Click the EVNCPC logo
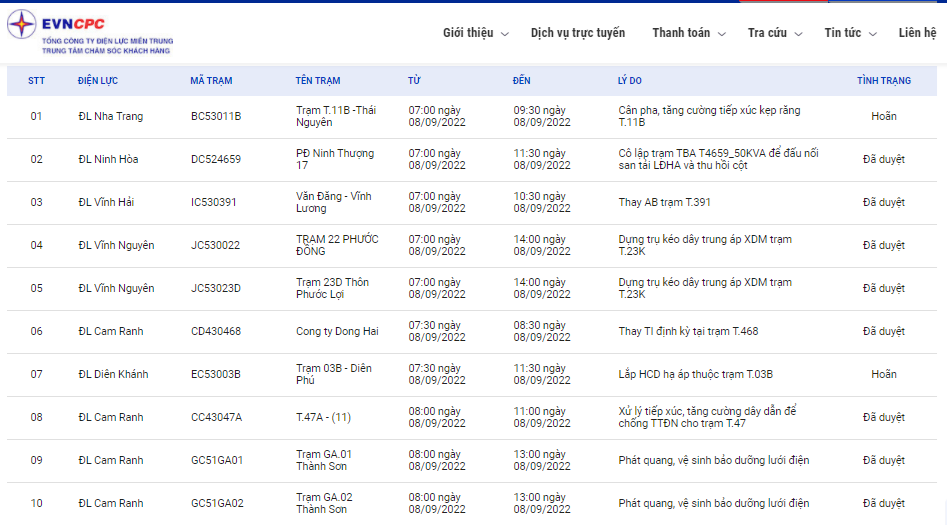The width and height of the screenshot is (947, 525). (x=90, y=33)
